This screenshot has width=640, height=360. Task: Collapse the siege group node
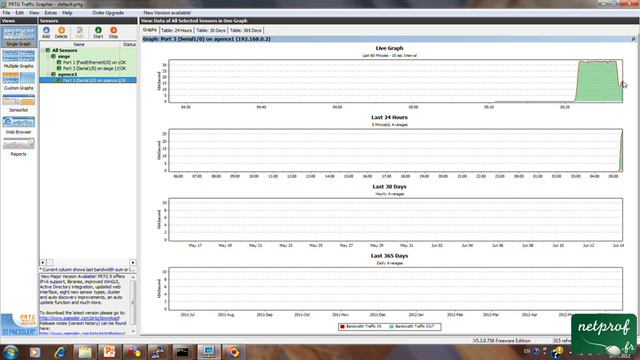point(48,56)
